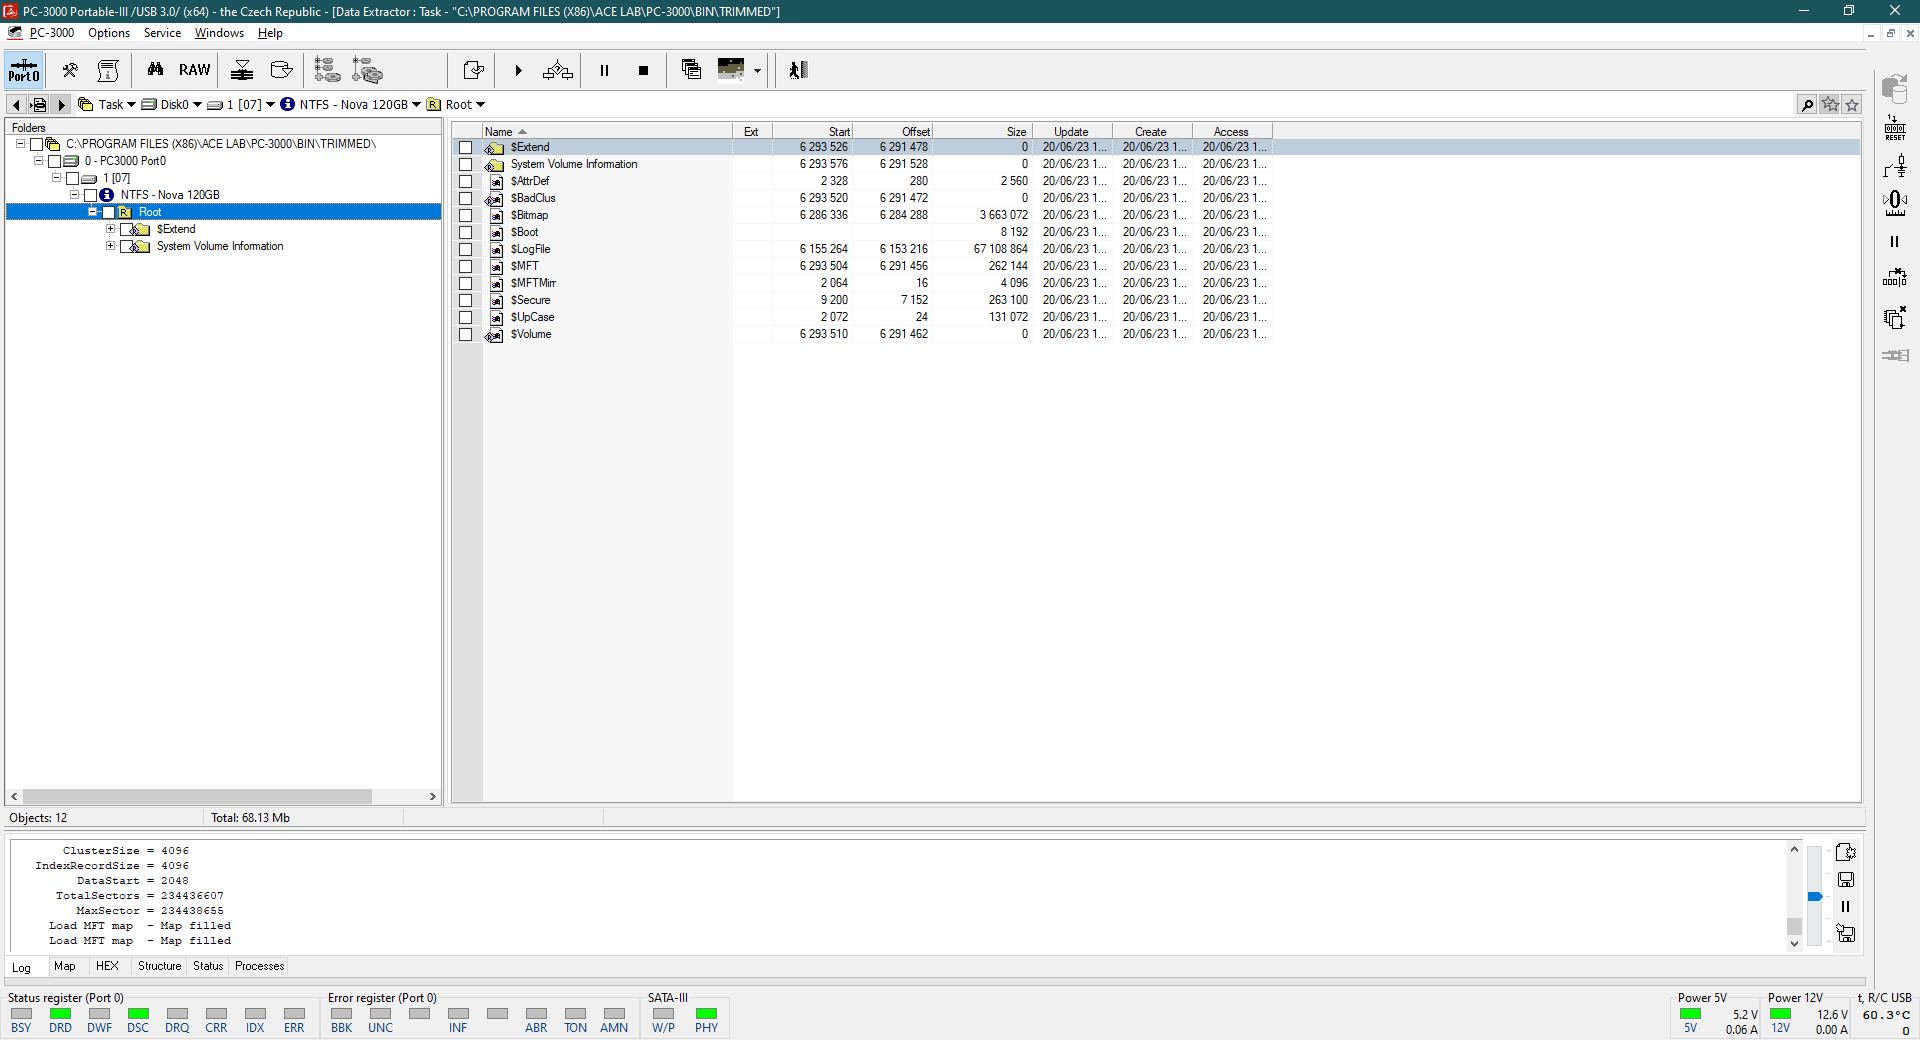The height and width of the screenshot is (1040, 1920).
Task: Click the binoculars search icon
Action: click(x=155, y=70)
